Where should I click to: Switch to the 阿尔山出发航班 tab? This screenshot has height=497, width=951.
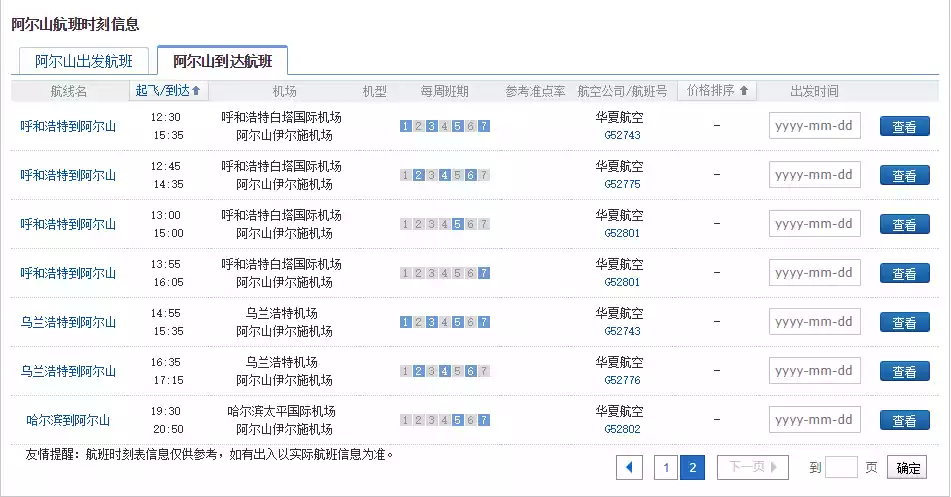click(x=83, y=61)
